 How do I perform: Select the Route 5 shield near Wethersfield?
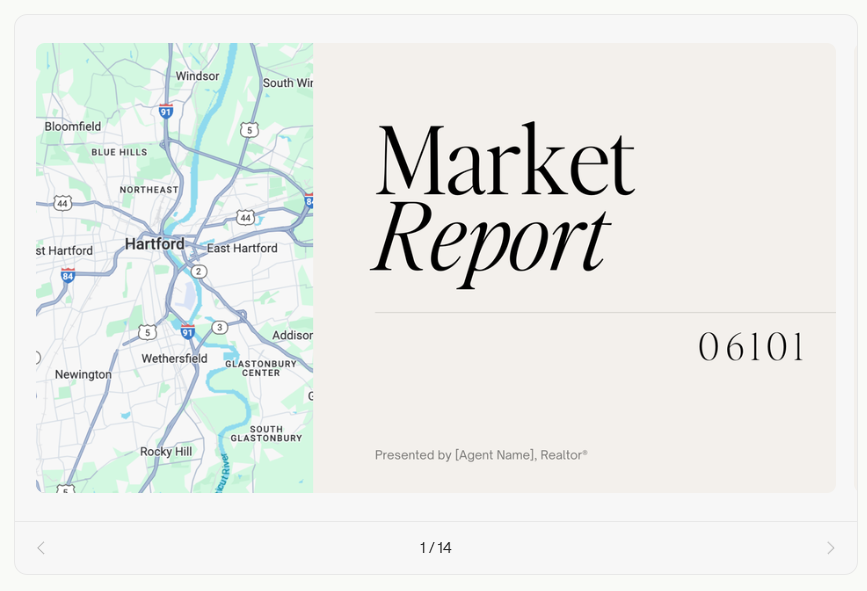146,332
